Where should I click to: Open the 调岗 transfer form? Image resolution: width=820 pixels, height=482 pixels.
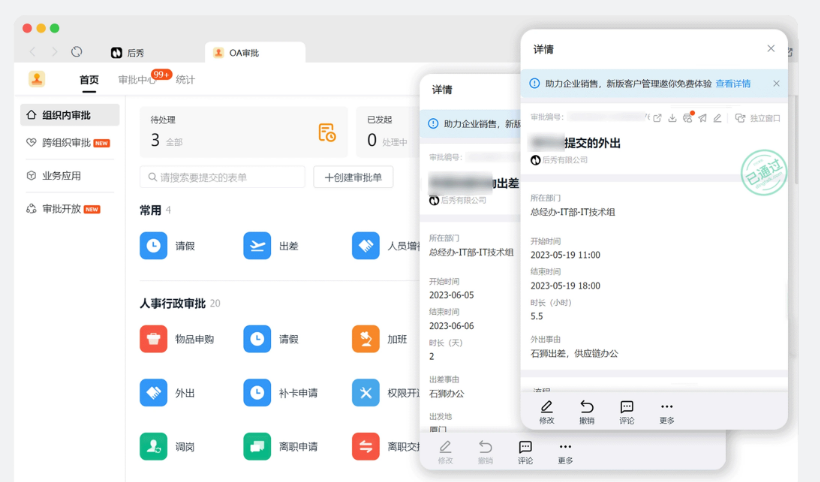tap(154, 446)
